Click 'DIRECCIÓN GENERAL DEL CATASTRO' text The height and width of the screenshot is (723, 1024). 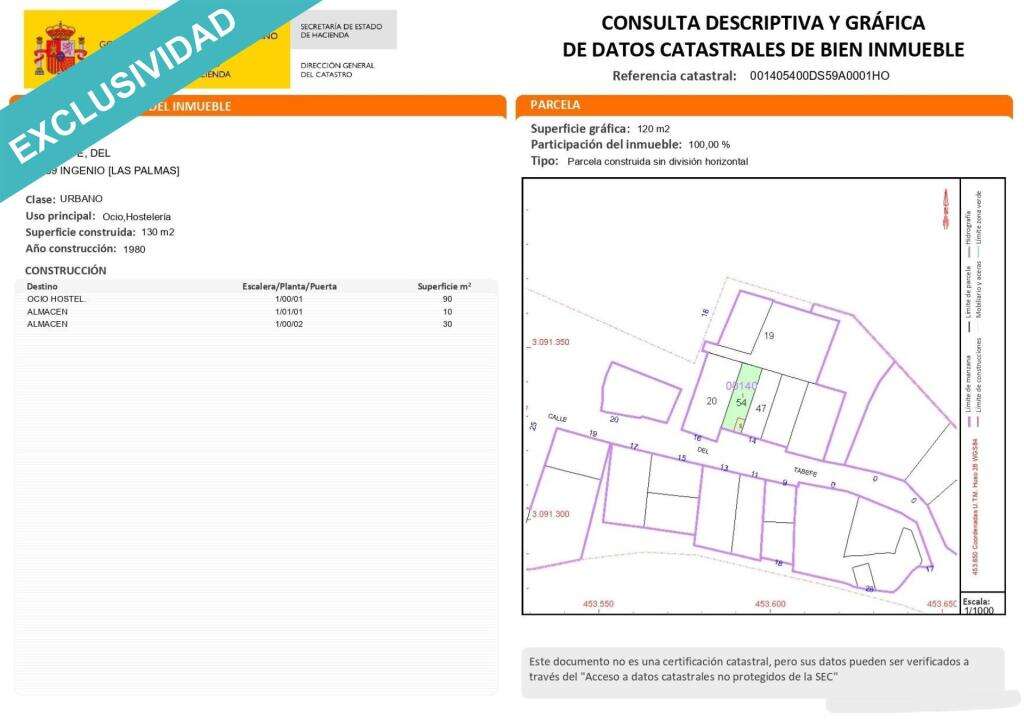pos(337,70)
